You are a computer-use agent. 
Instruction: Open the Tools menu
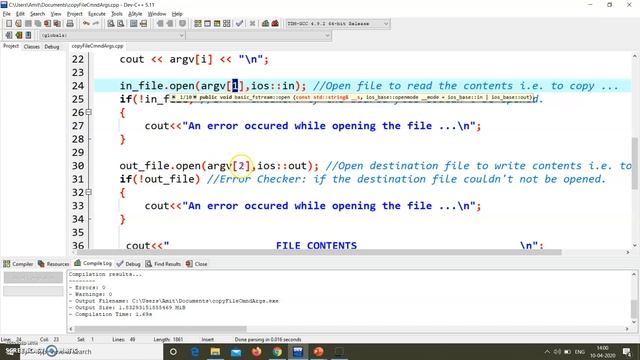pos(117,14)
